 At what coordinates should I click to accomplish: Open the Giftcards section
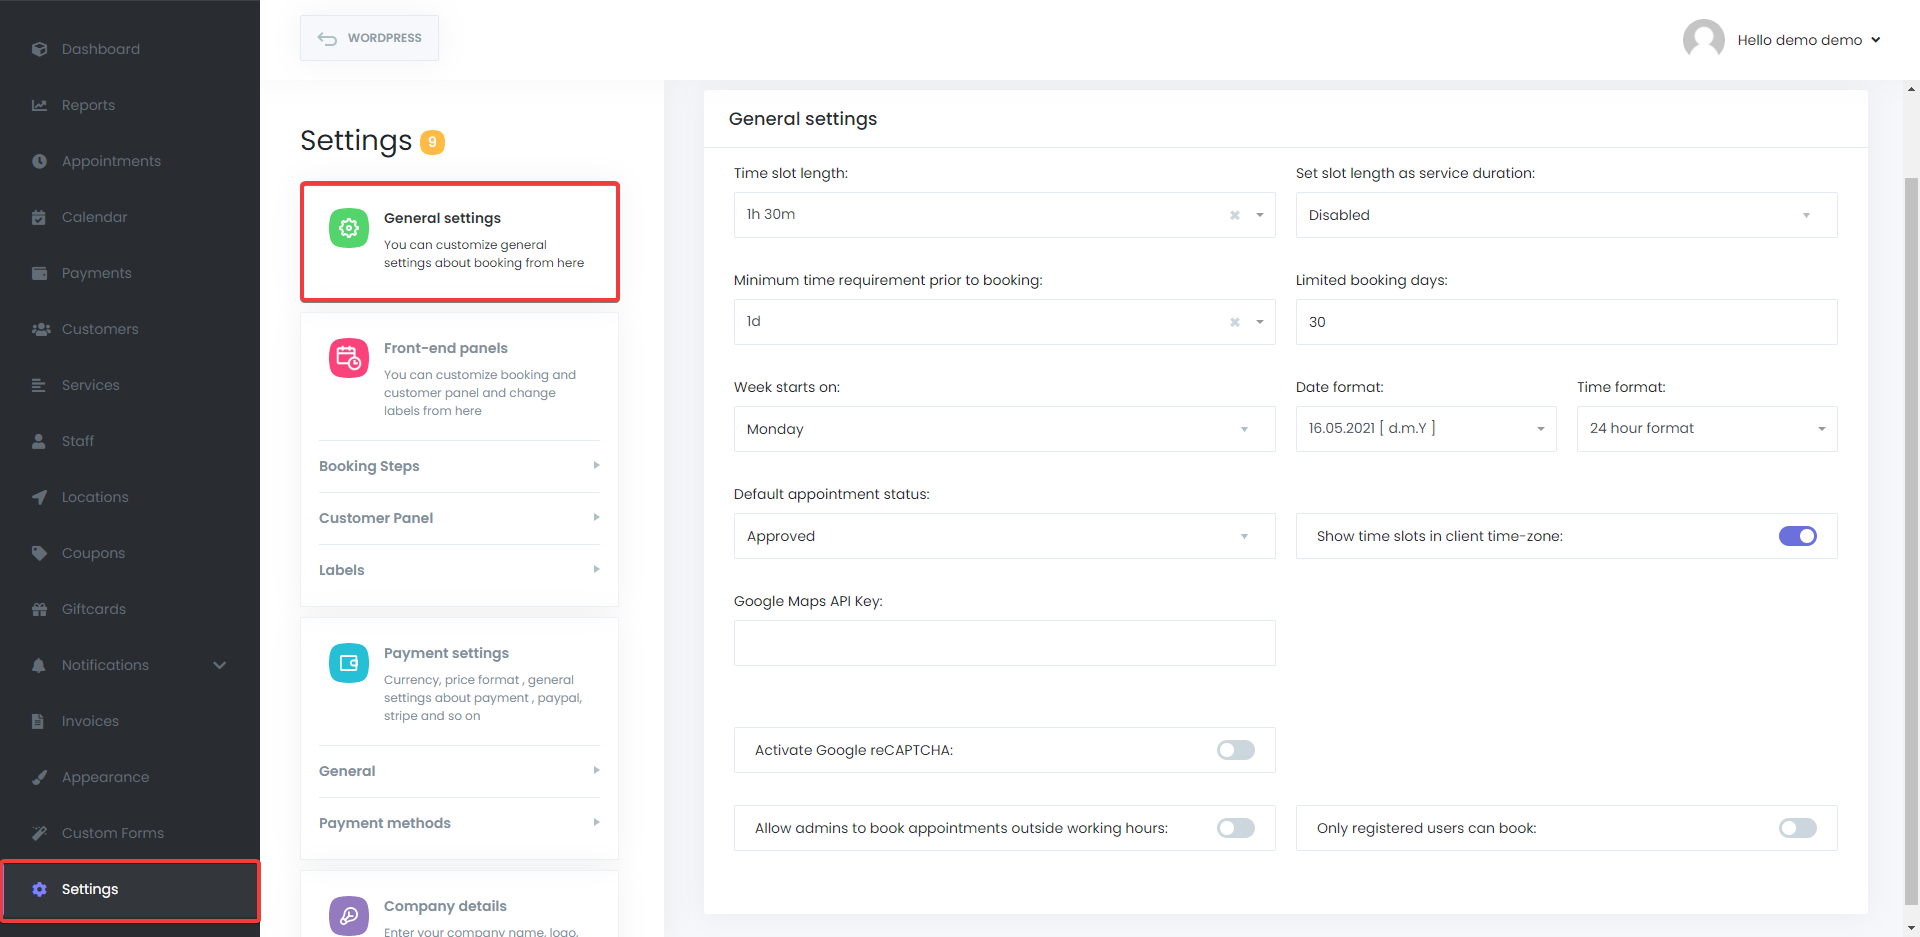92,608
